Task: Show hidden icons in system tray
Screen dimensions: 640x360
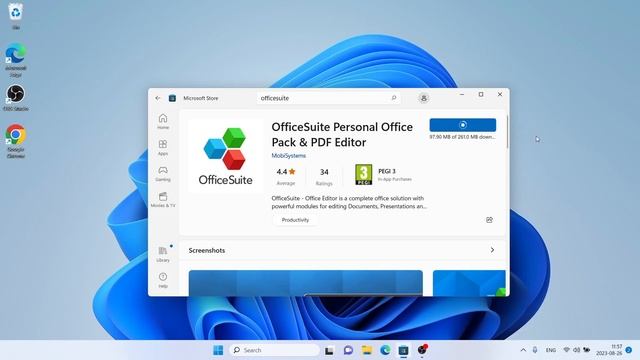Action: pos(523,350)
